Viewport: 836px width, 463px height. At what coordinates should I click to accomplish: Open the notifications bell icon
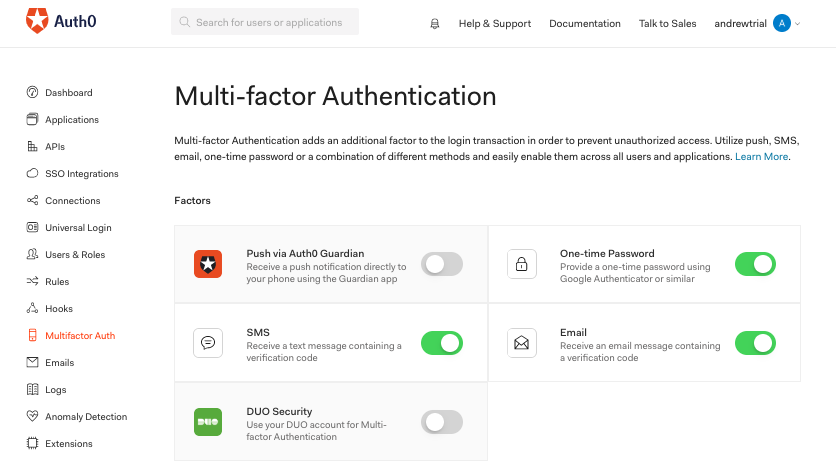click(434, 23)
